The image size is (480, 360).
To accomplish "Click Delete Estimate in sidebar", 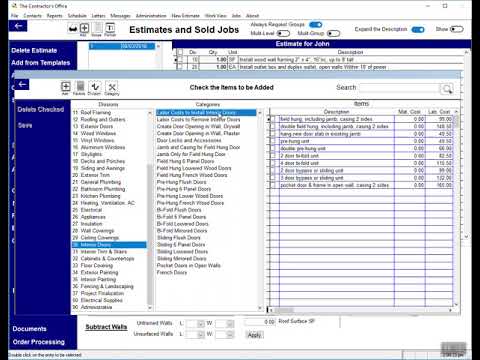I will 34,51.
